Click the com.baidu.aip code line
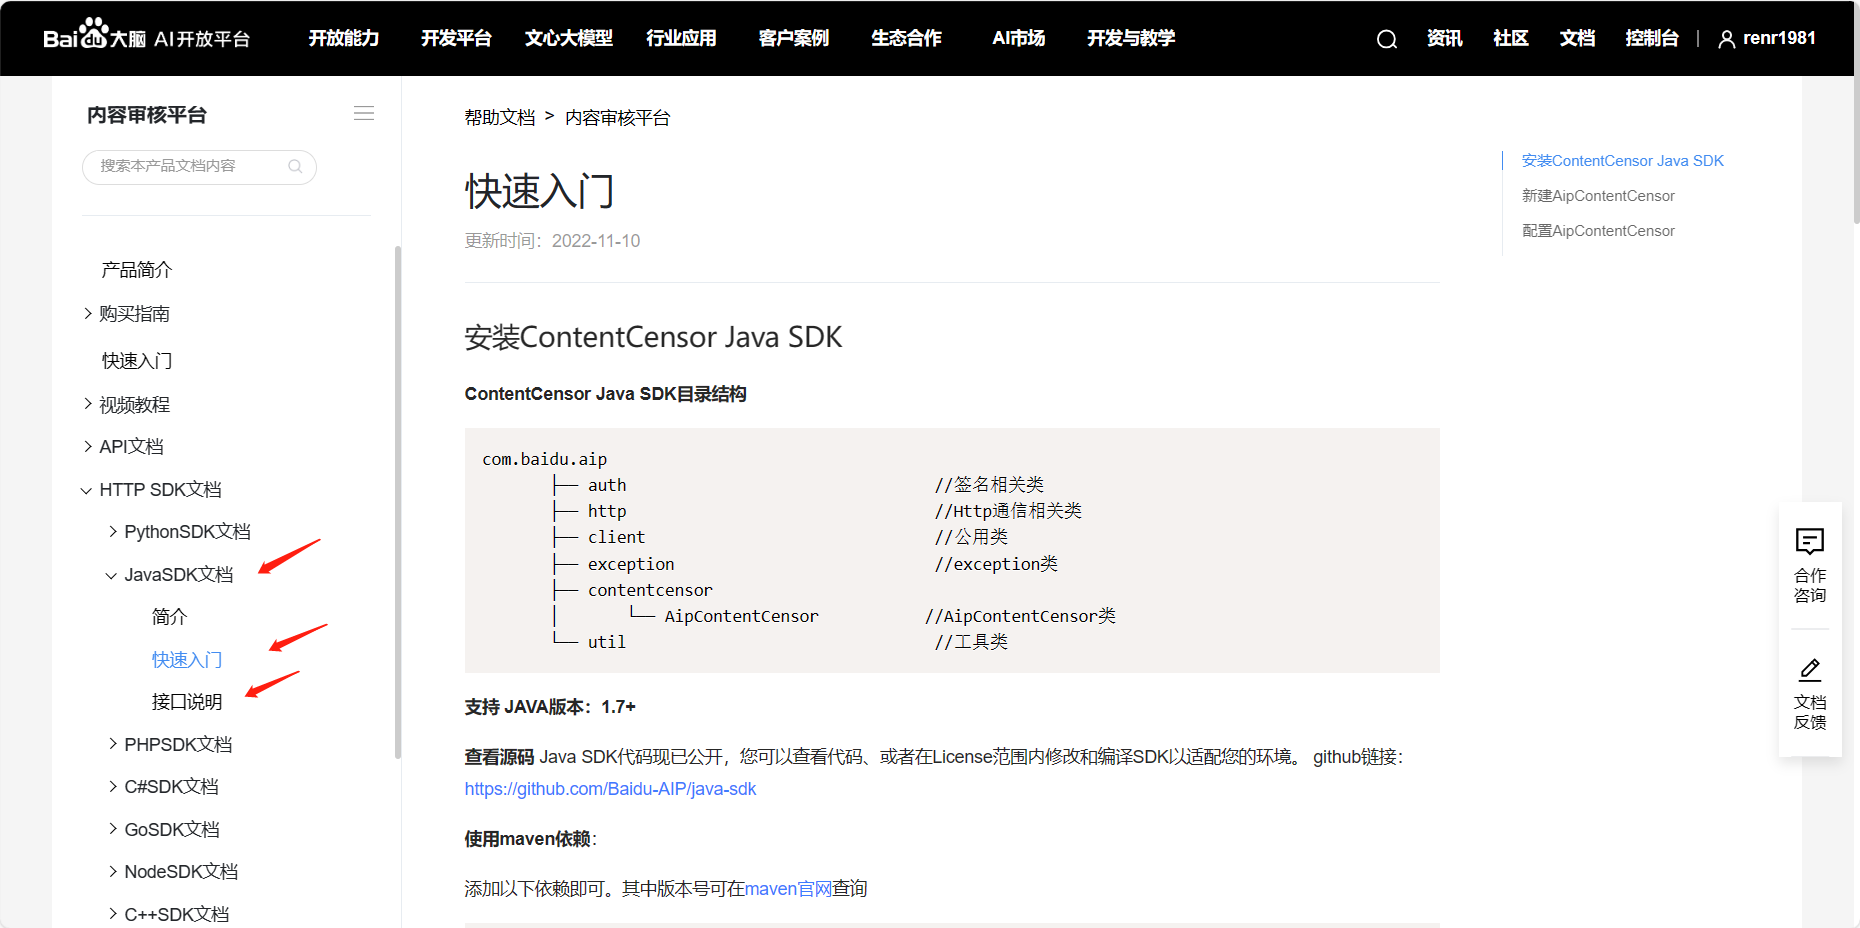 [x=545, y=459]
